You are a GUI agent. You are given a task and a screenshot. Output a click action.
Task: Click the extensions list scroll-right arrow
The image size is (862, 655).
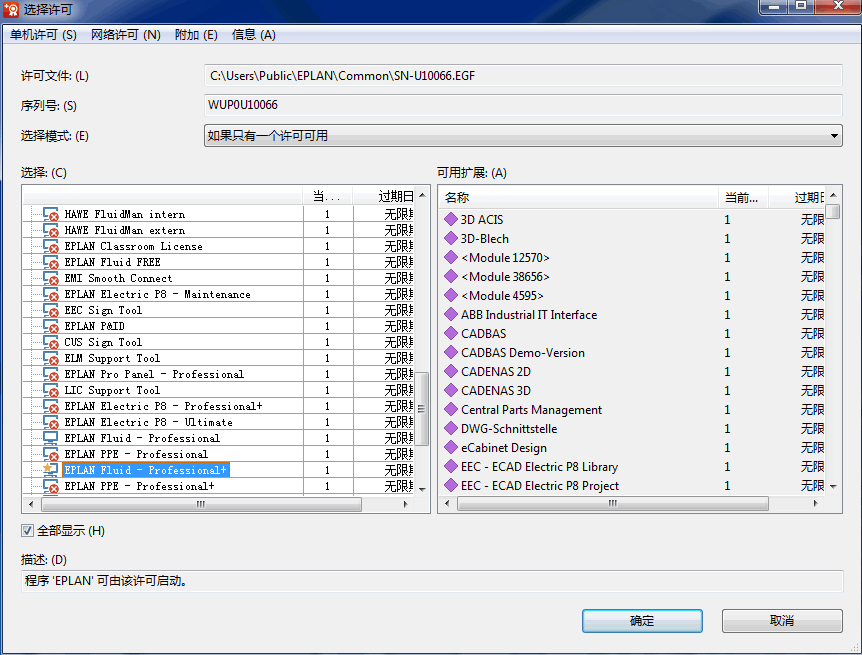click(x=816, y=503)
